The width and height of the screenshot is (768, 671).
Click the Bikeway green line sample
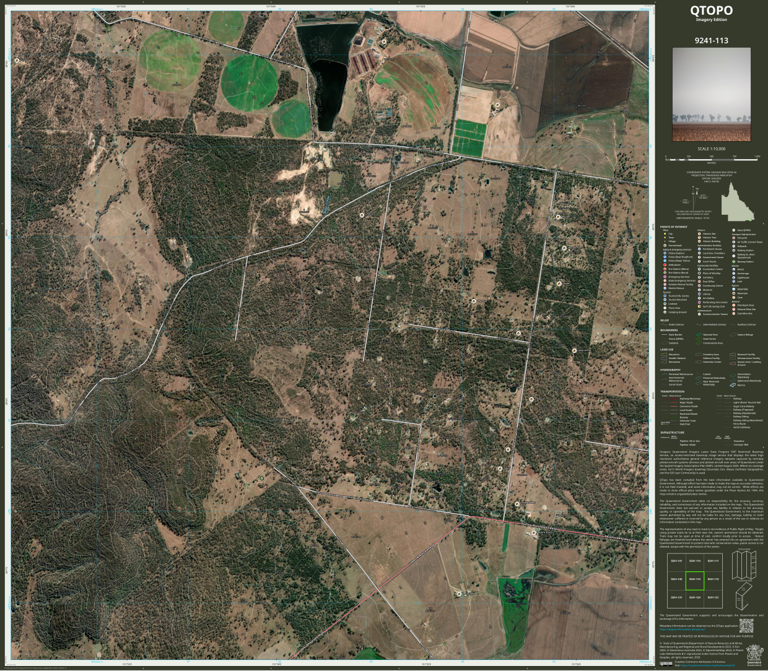674,417
